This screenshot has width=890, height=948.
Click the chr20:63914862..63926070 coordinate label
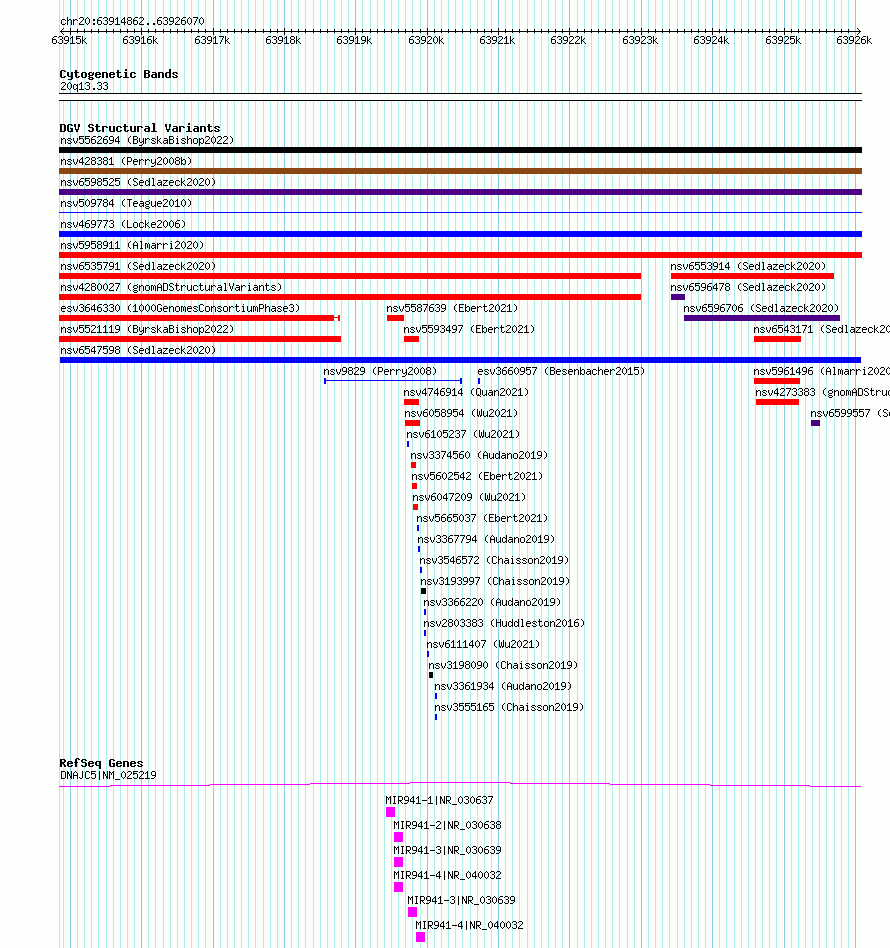pos(132,21)
